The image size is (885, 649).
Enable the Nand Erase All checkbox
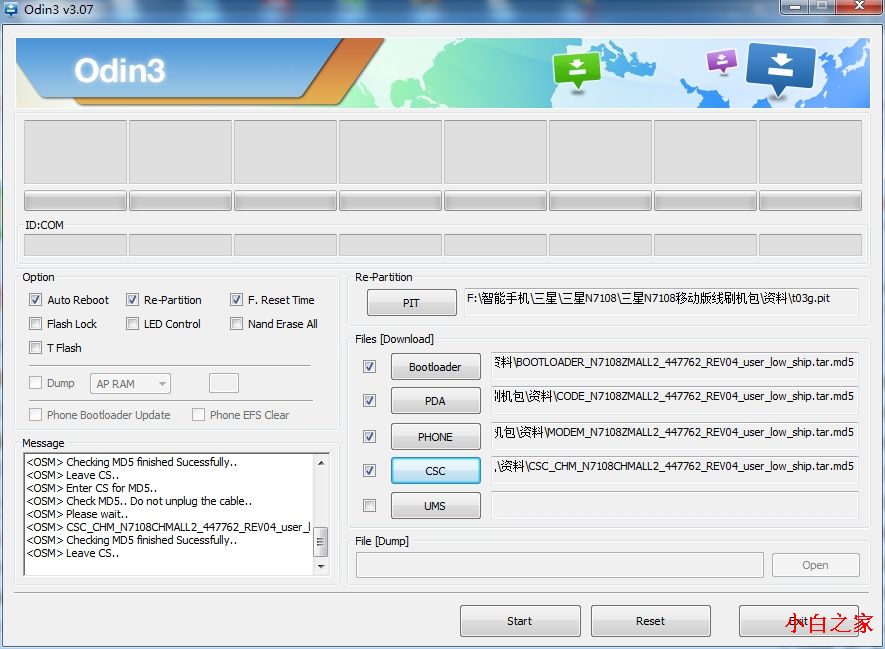coord(236,324)
